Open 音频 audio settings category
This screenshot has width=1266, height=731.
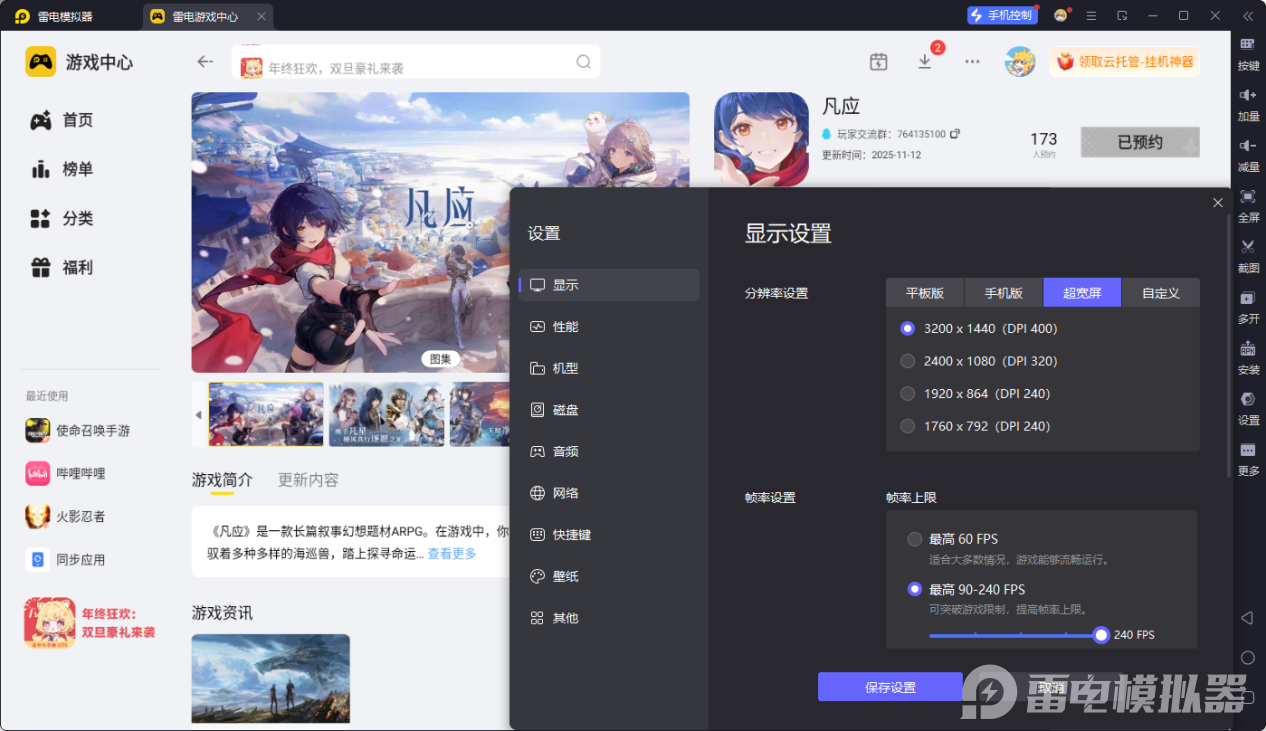coord(609,452)
